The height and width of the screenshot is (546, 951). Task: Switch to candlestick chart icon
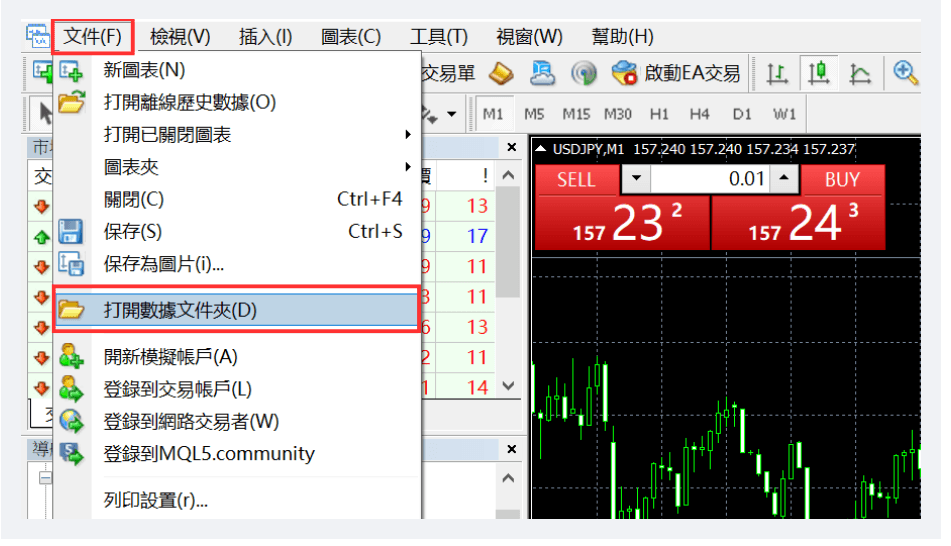pyautogui.click(x=819, y=73)
